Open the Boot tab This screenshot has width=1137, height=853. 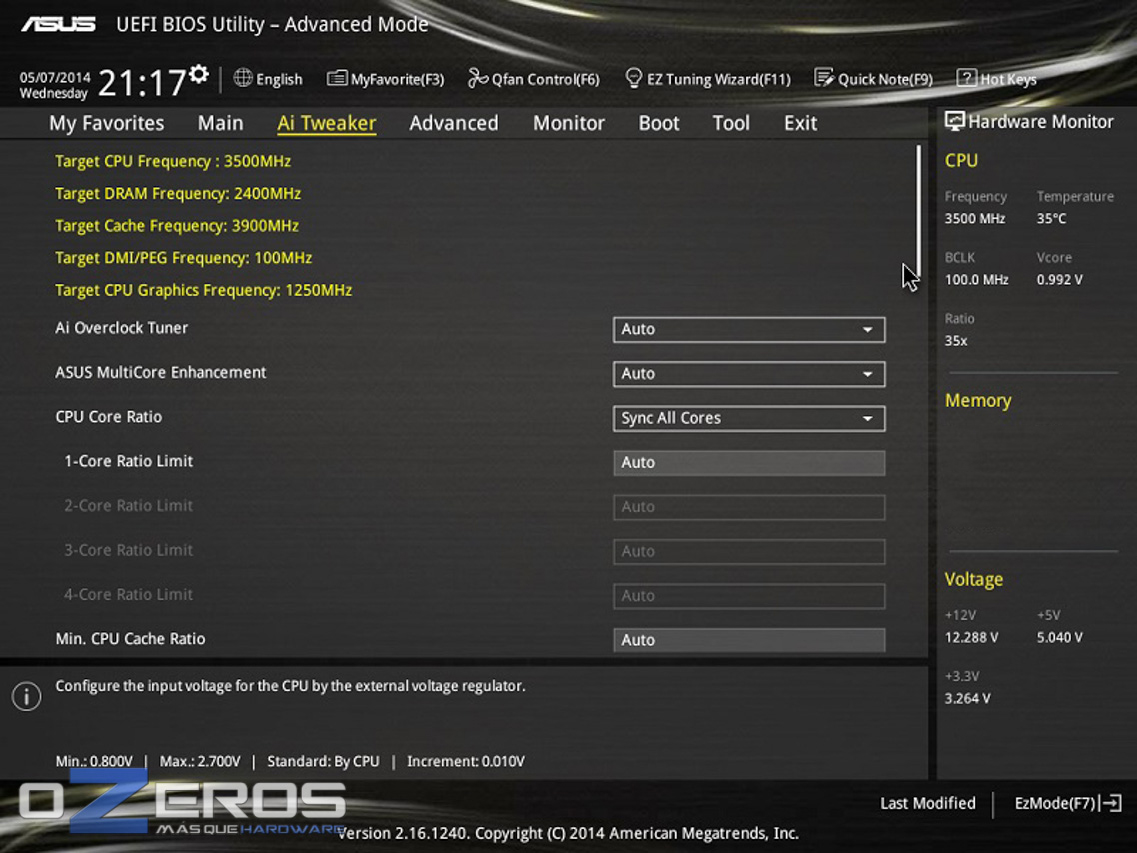(x=658, y=123)
